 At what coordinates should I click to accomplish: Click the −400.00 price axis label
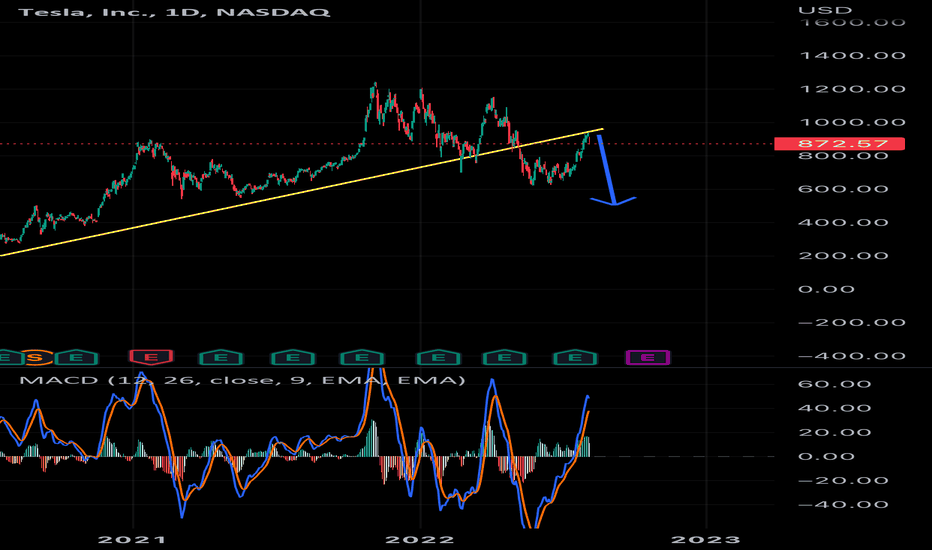(x=852, y=356)
